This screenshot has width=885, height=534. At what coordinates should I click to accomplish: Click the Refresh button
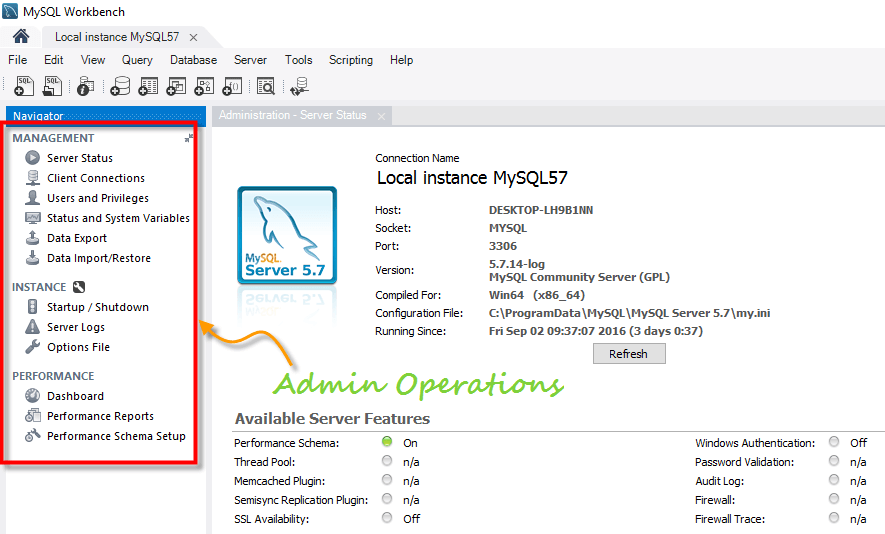click(629, 354)
